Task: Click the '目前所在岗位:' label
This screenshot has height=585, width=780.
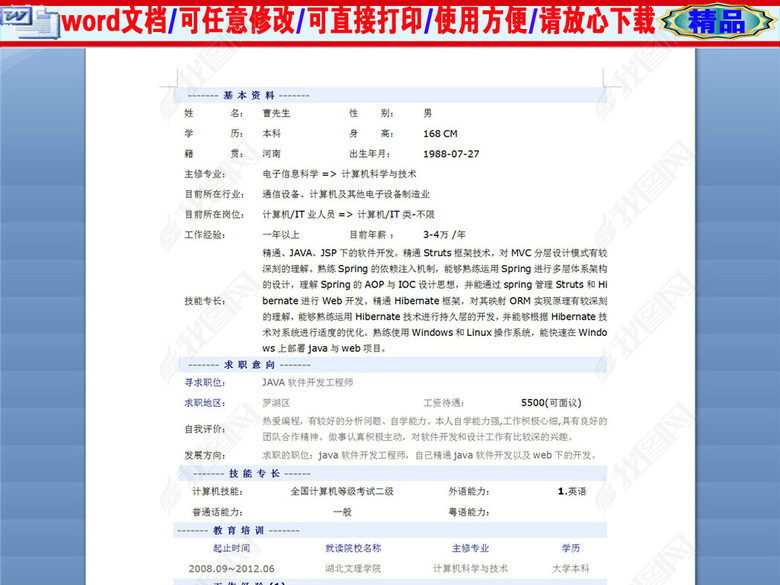Action: [x=214, y=214]
